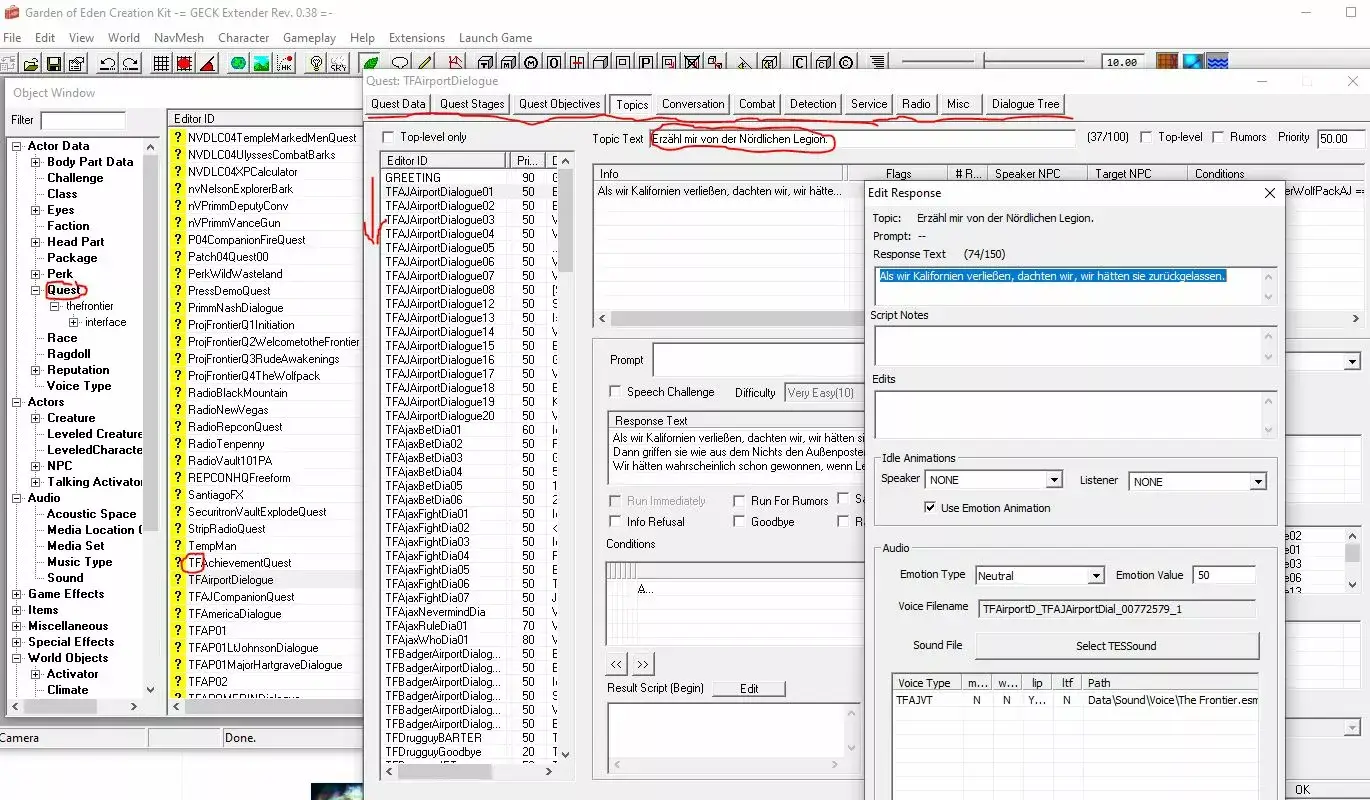Screen dimensions: 1370x800
Task: Open the Emotion Type dropdown
Action: pyautogui.click(x=1096, y=576)
